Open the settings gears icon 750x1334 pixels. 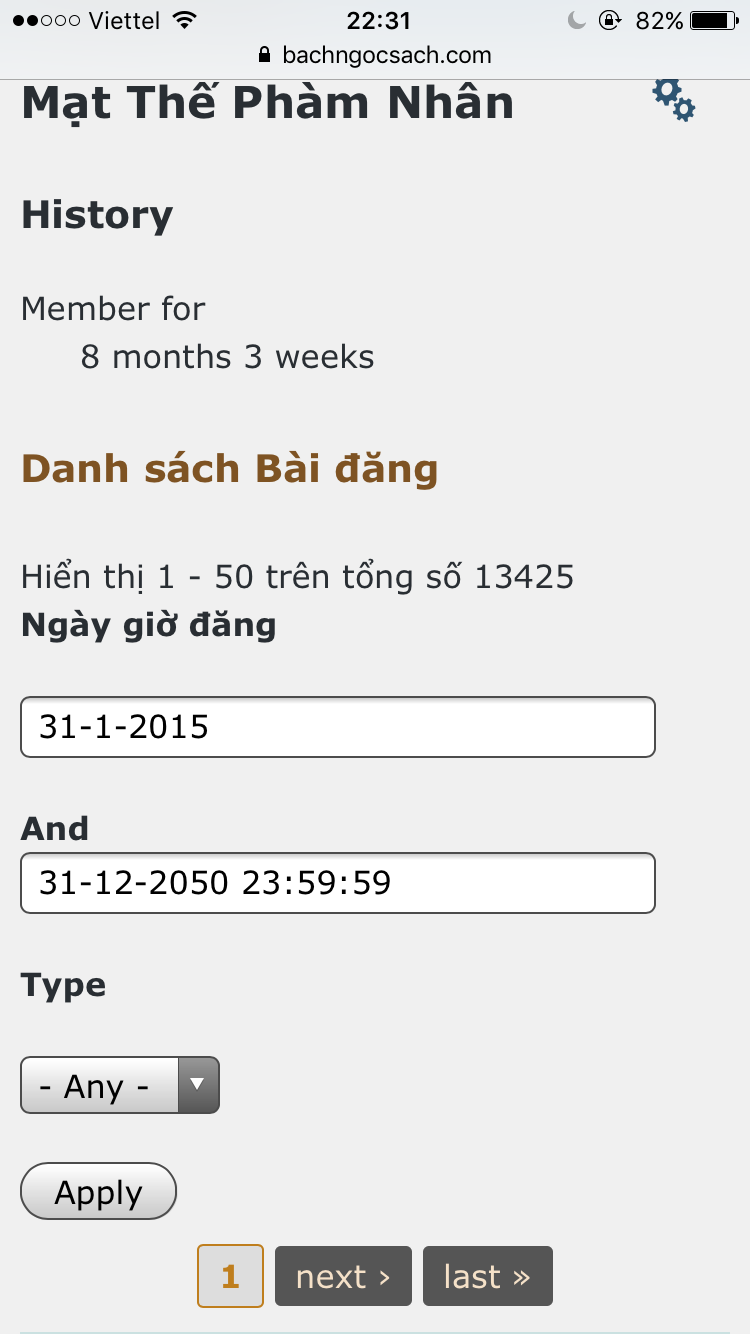tap(674, 100)
